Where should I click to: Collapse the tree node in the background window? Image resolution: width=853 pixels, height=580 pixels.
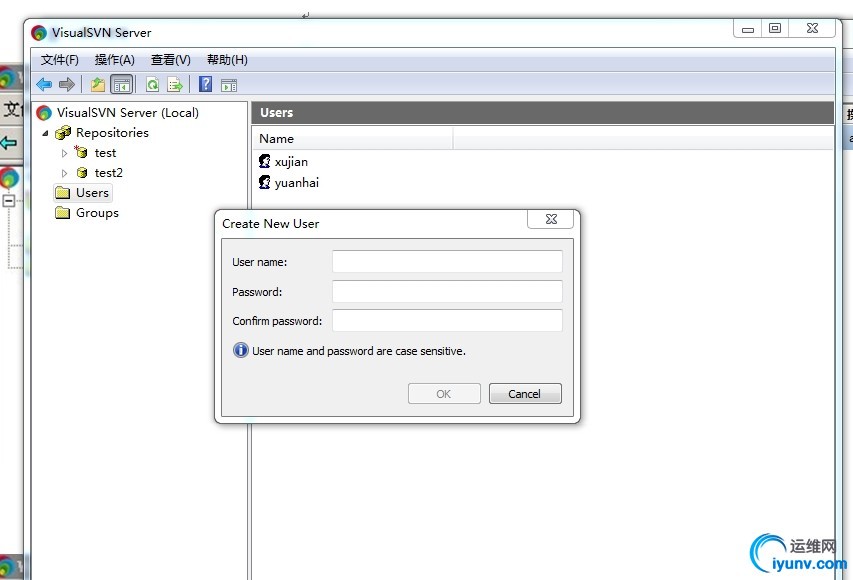coord(8,201)
